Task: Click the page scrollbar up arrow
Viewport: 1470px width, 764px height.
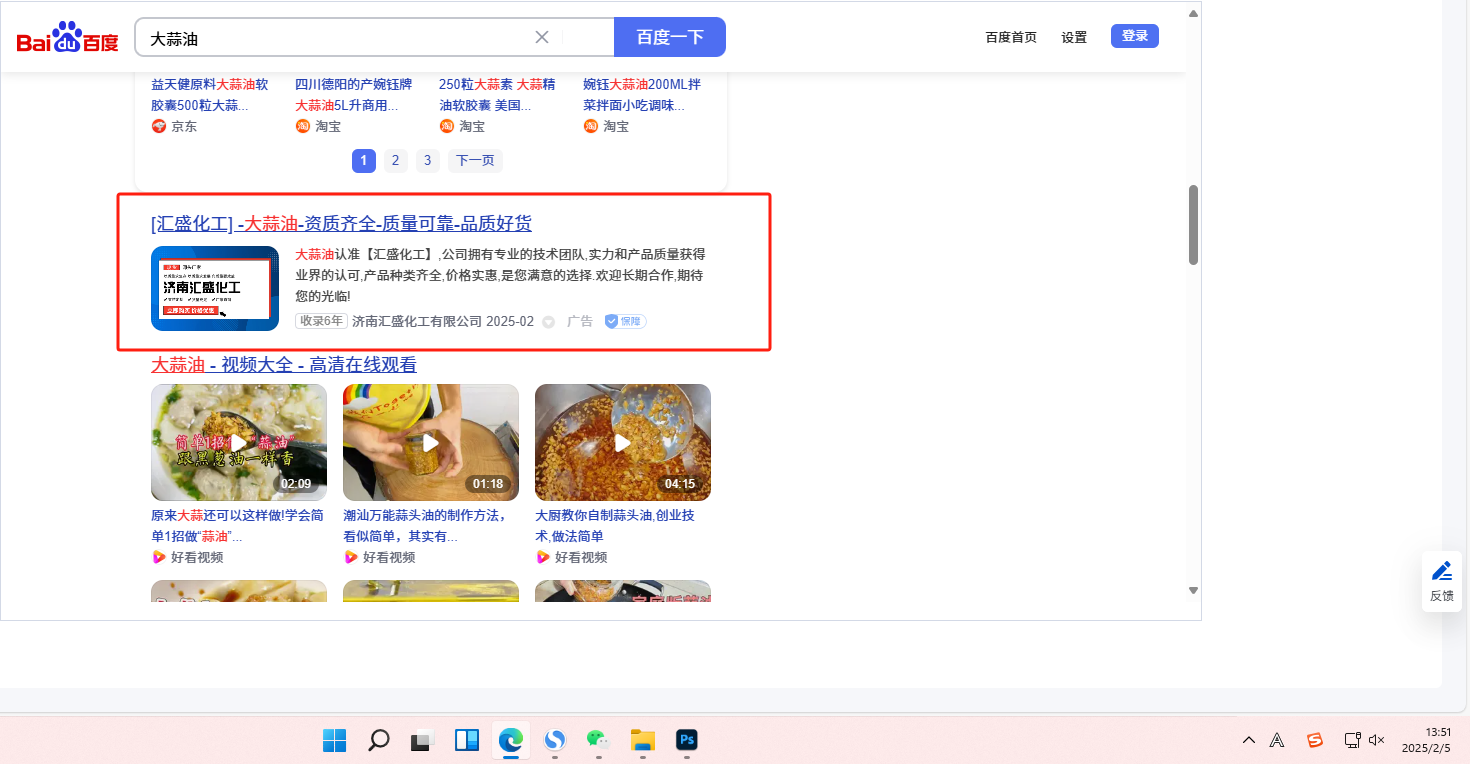Action: coord(1193,14)
